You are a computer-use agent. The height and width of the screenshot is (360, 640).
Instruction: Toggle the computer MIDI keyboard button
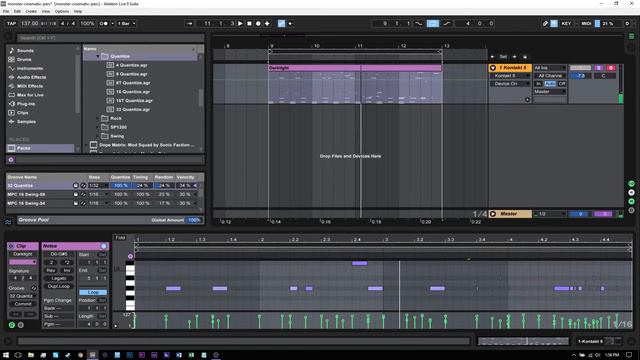[x=554, y=24]
